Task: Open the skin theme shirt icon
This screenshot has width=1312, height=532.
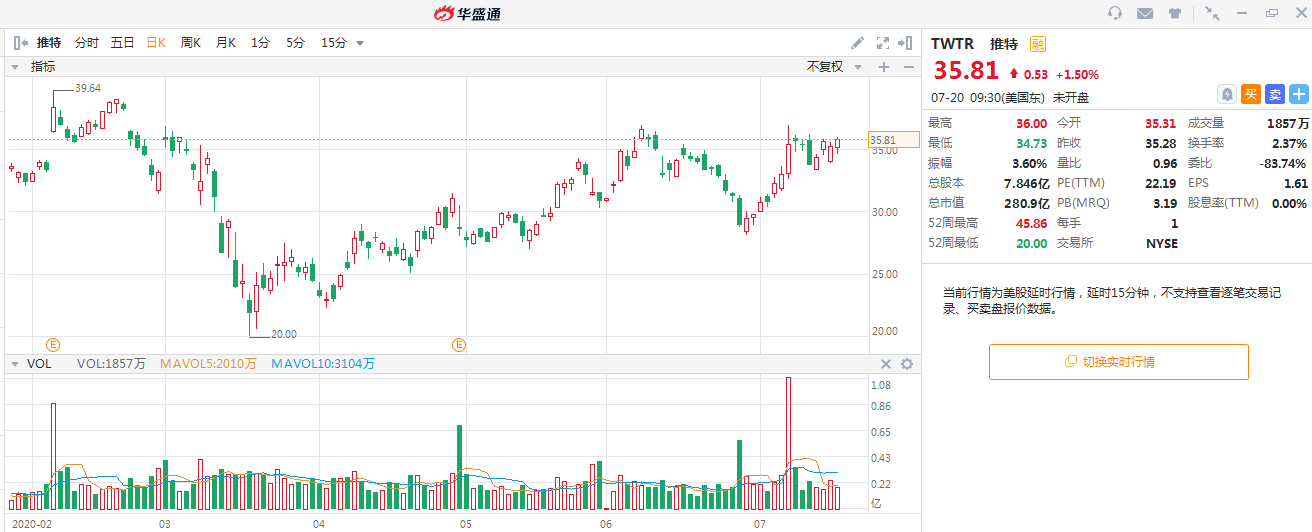Action: [1175, 13]
